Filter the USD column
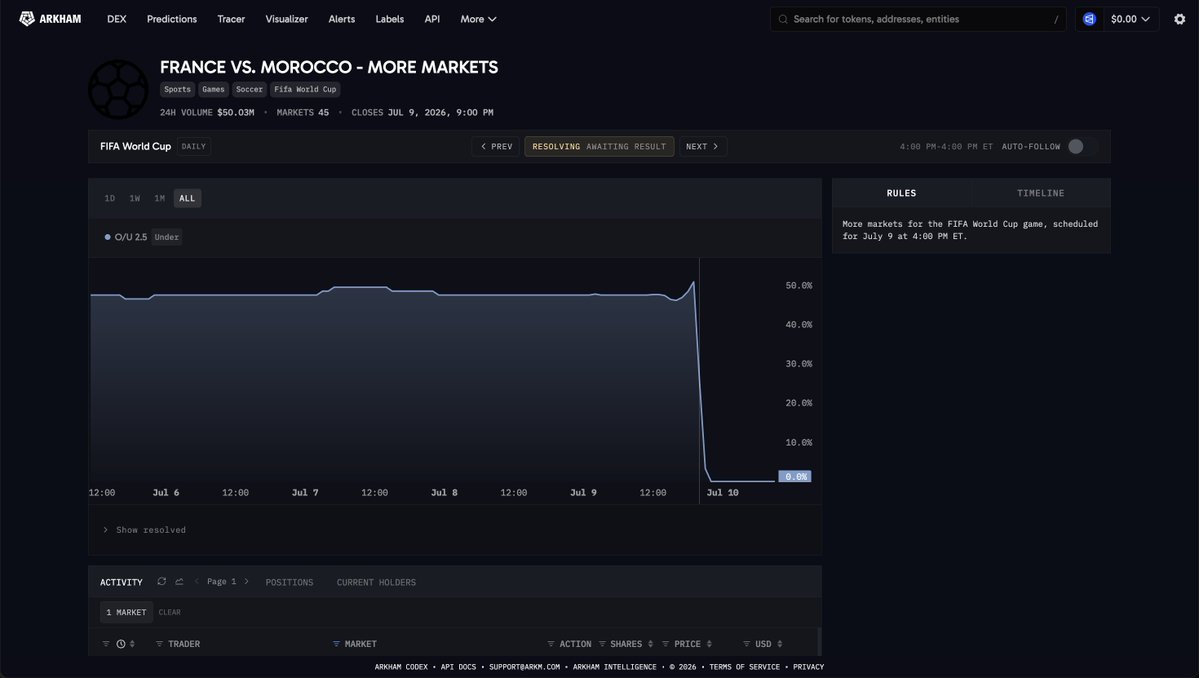 [746, 644]
